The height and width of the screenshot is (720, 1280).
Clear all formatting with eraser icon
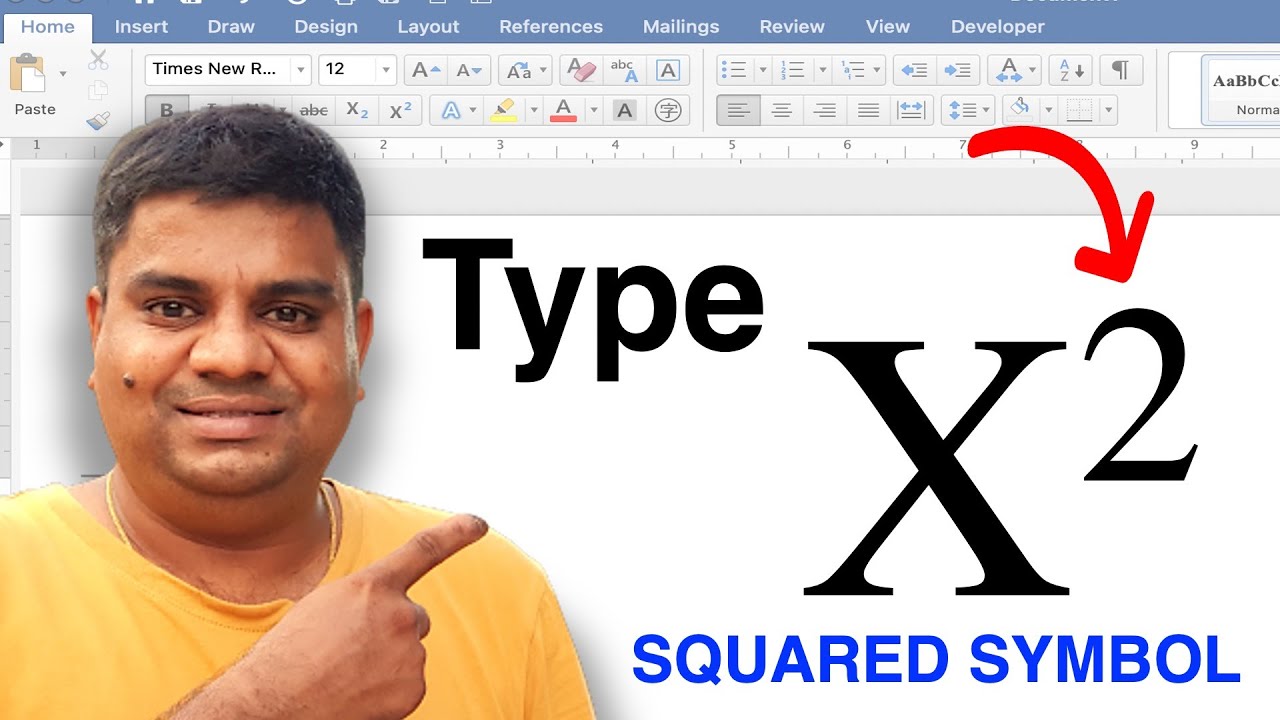(x=581, y=70)
